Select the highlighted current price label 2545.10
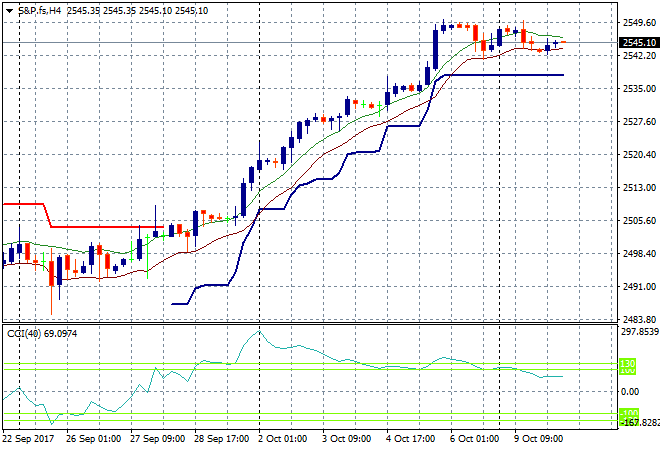Screen dimensions: 660x450 (638, 43)
